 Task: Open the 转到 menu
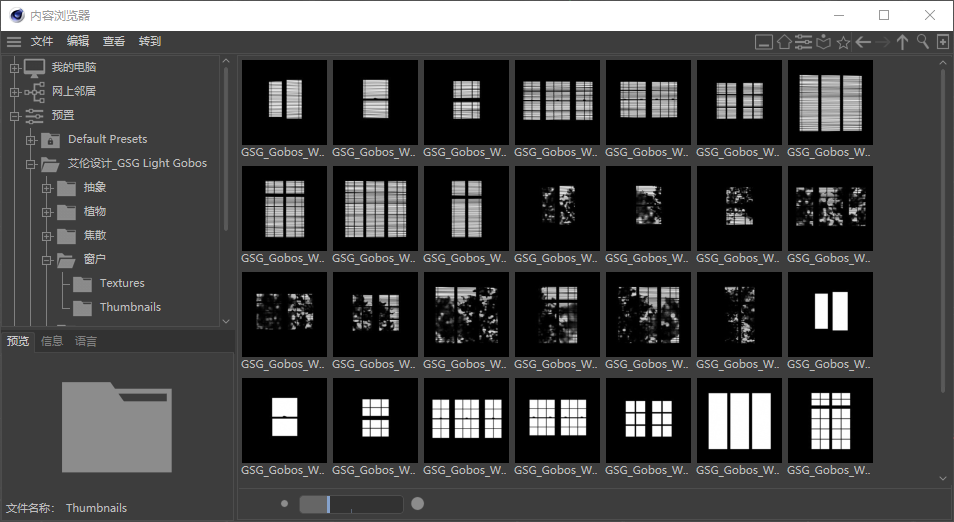150,41
